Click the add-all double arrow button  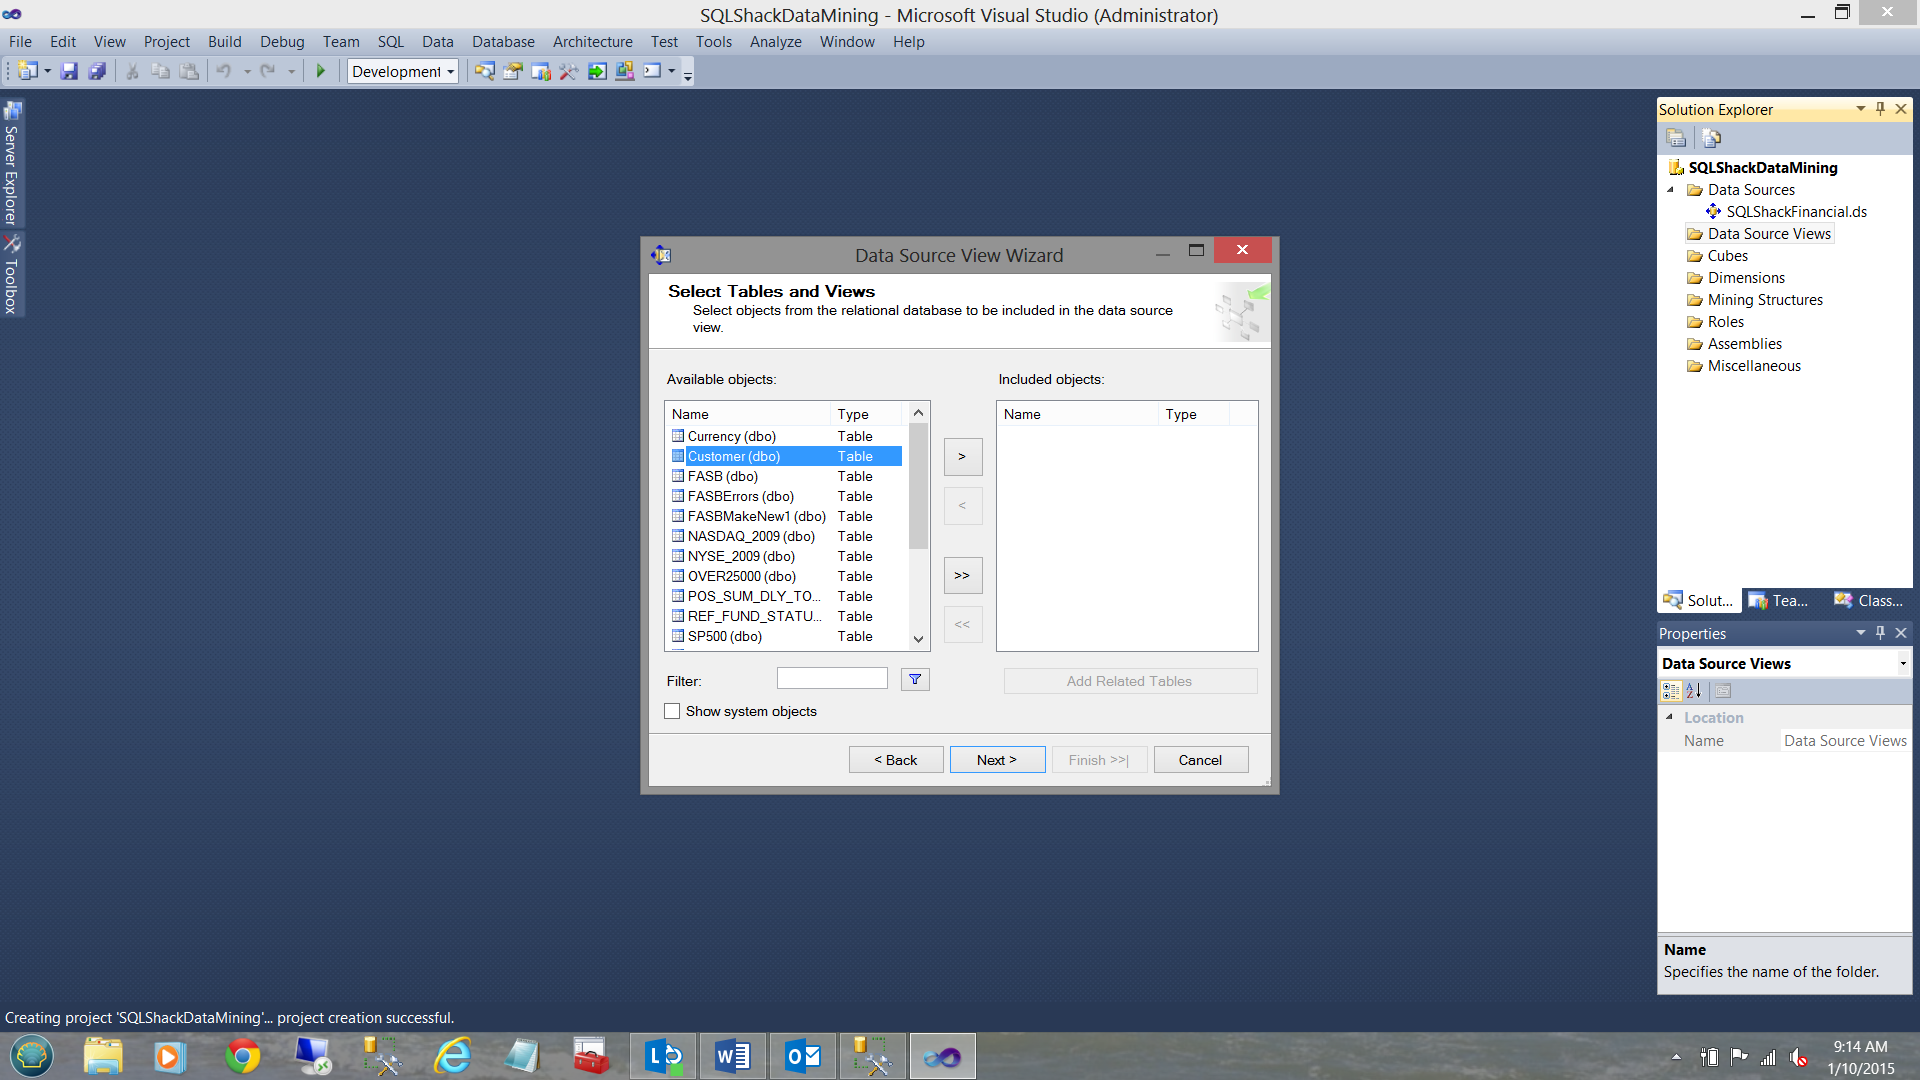(x=962, y=575)
